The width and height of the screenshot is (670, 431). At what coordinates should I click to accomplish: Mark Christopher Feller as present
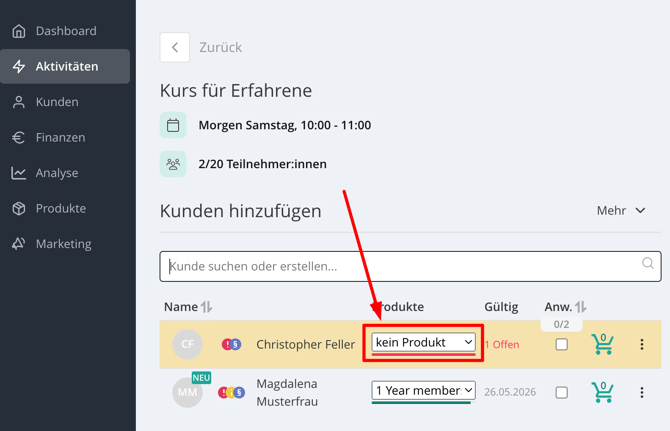[561, 344]
